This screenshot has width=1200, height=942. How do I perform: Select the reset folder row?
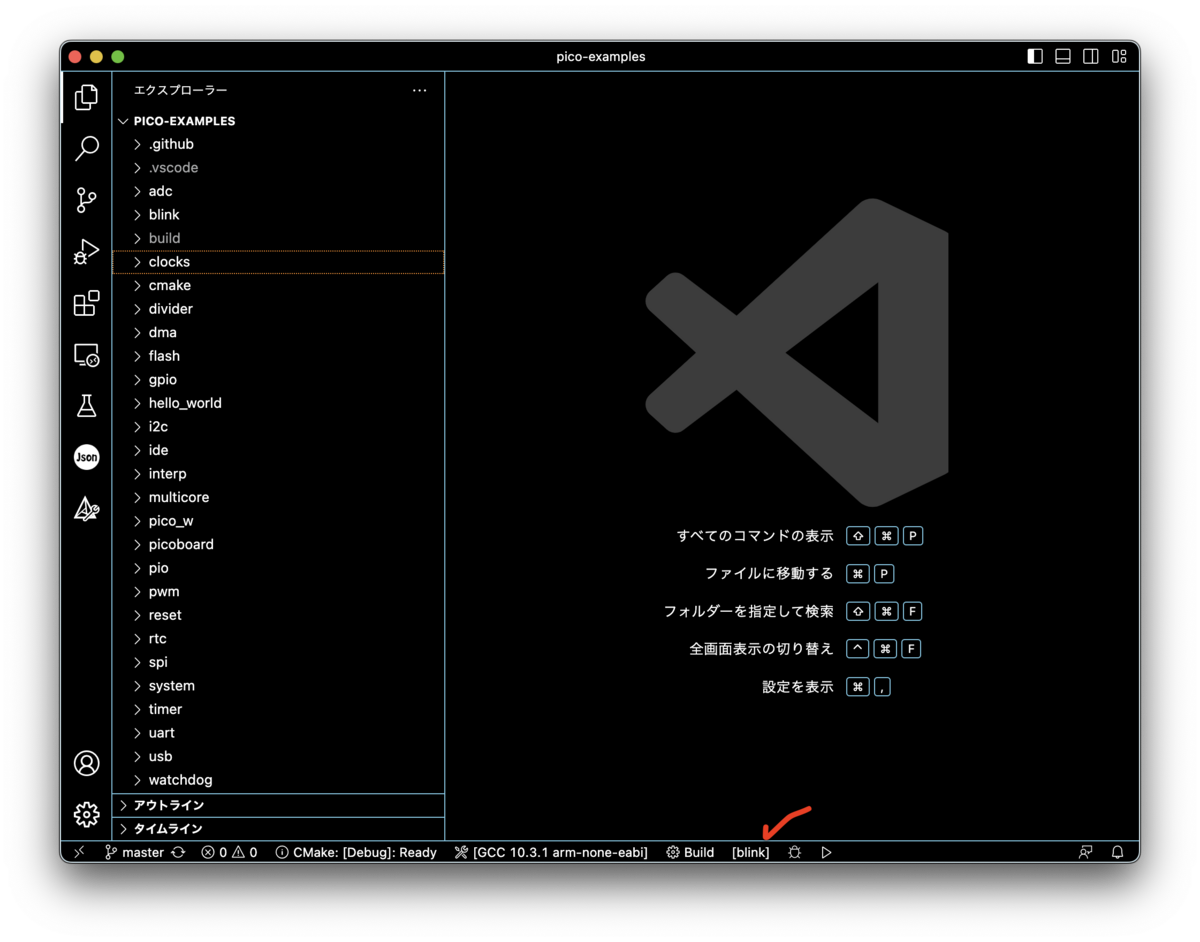point(278,615)
